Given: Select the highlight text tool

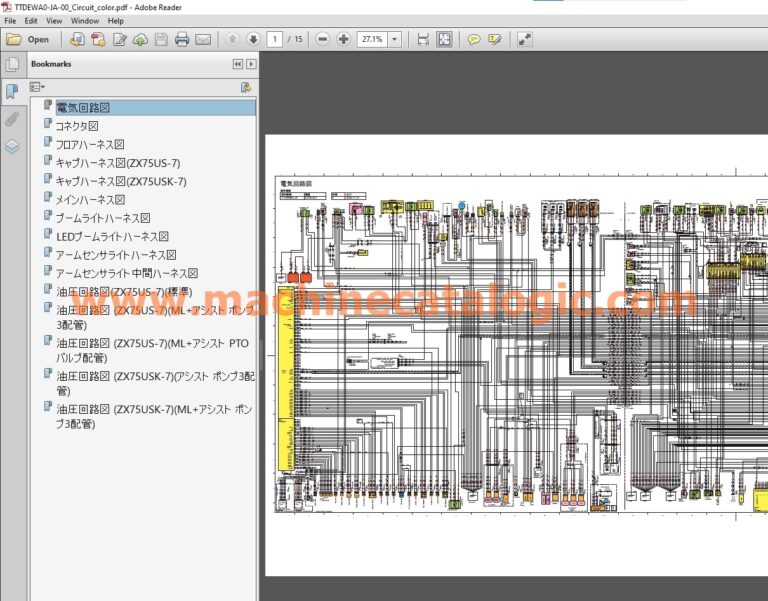Looking at the screenshot, I should [x=494, y=40].
